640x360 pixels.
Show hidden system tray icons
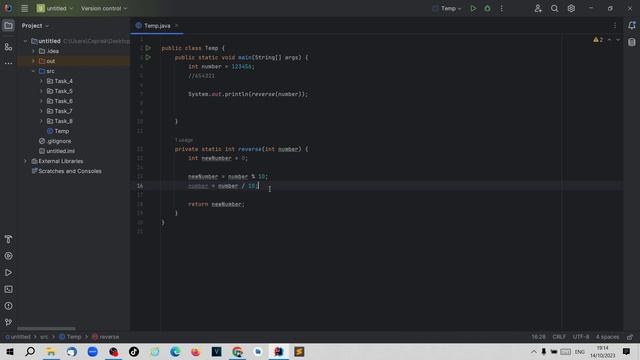pos(533,352)
